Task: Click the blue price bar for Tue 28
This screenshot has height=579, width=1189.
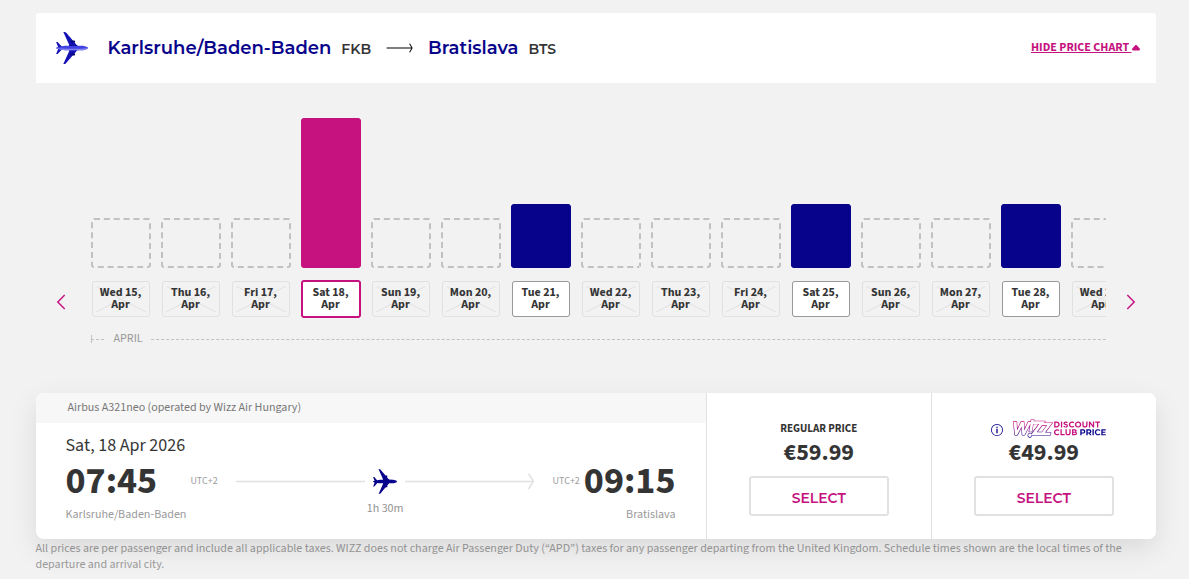Action: tap(1031, 236)
